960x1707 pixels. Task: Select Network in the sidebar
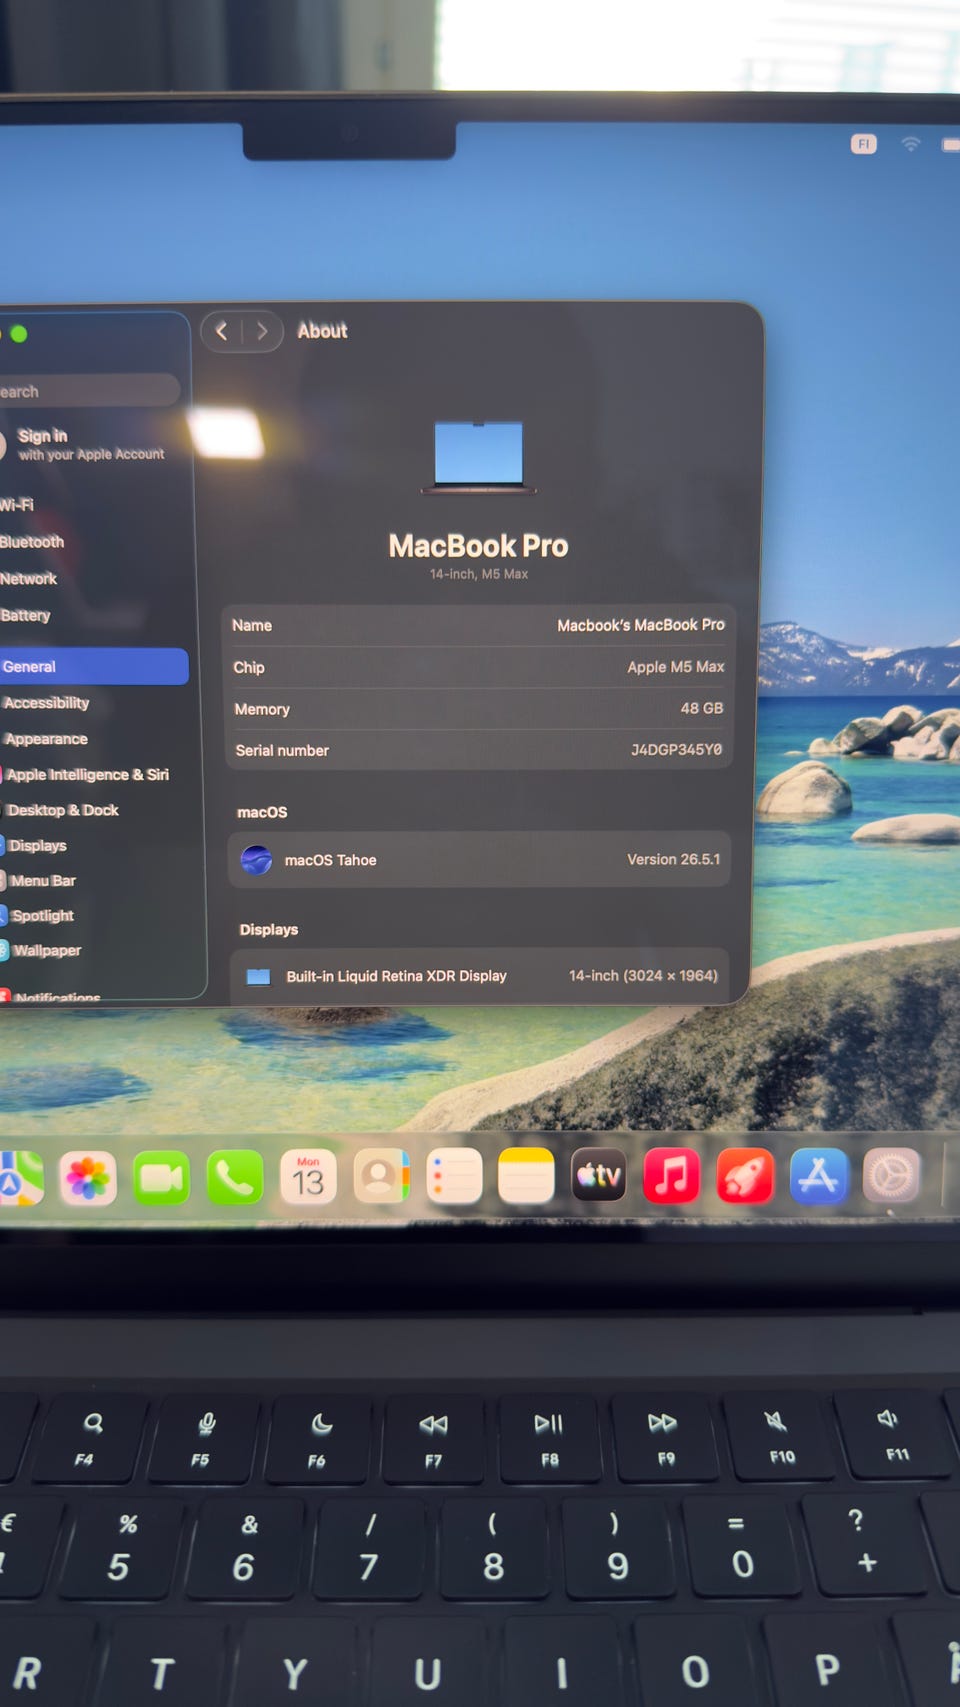(28, 579)
